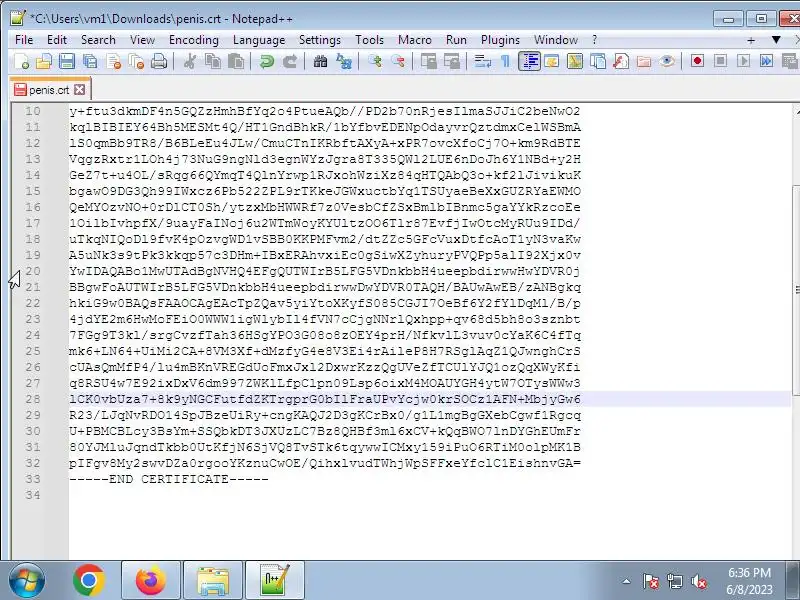Toggle synchronize vertical scrolling icon
This screenshot has height=600, width=800.
click(x=429, y=62)
